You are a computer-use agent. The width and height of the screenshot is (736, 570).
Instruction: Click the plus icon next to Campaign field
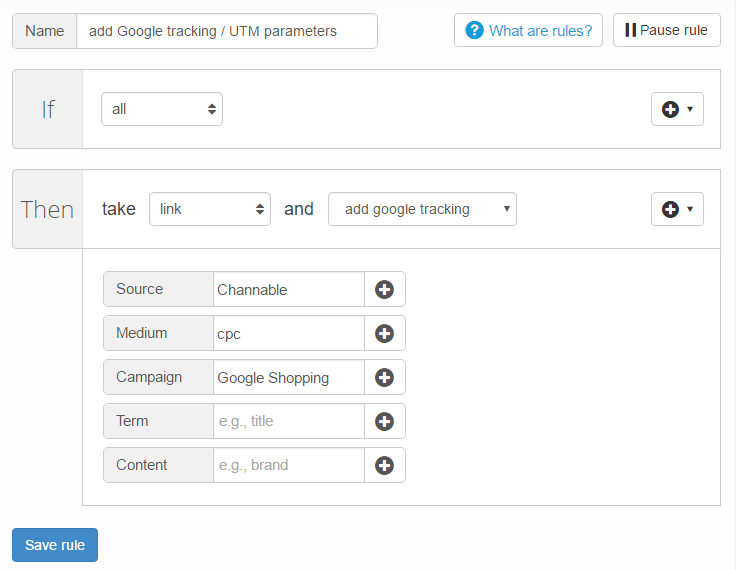384,377
